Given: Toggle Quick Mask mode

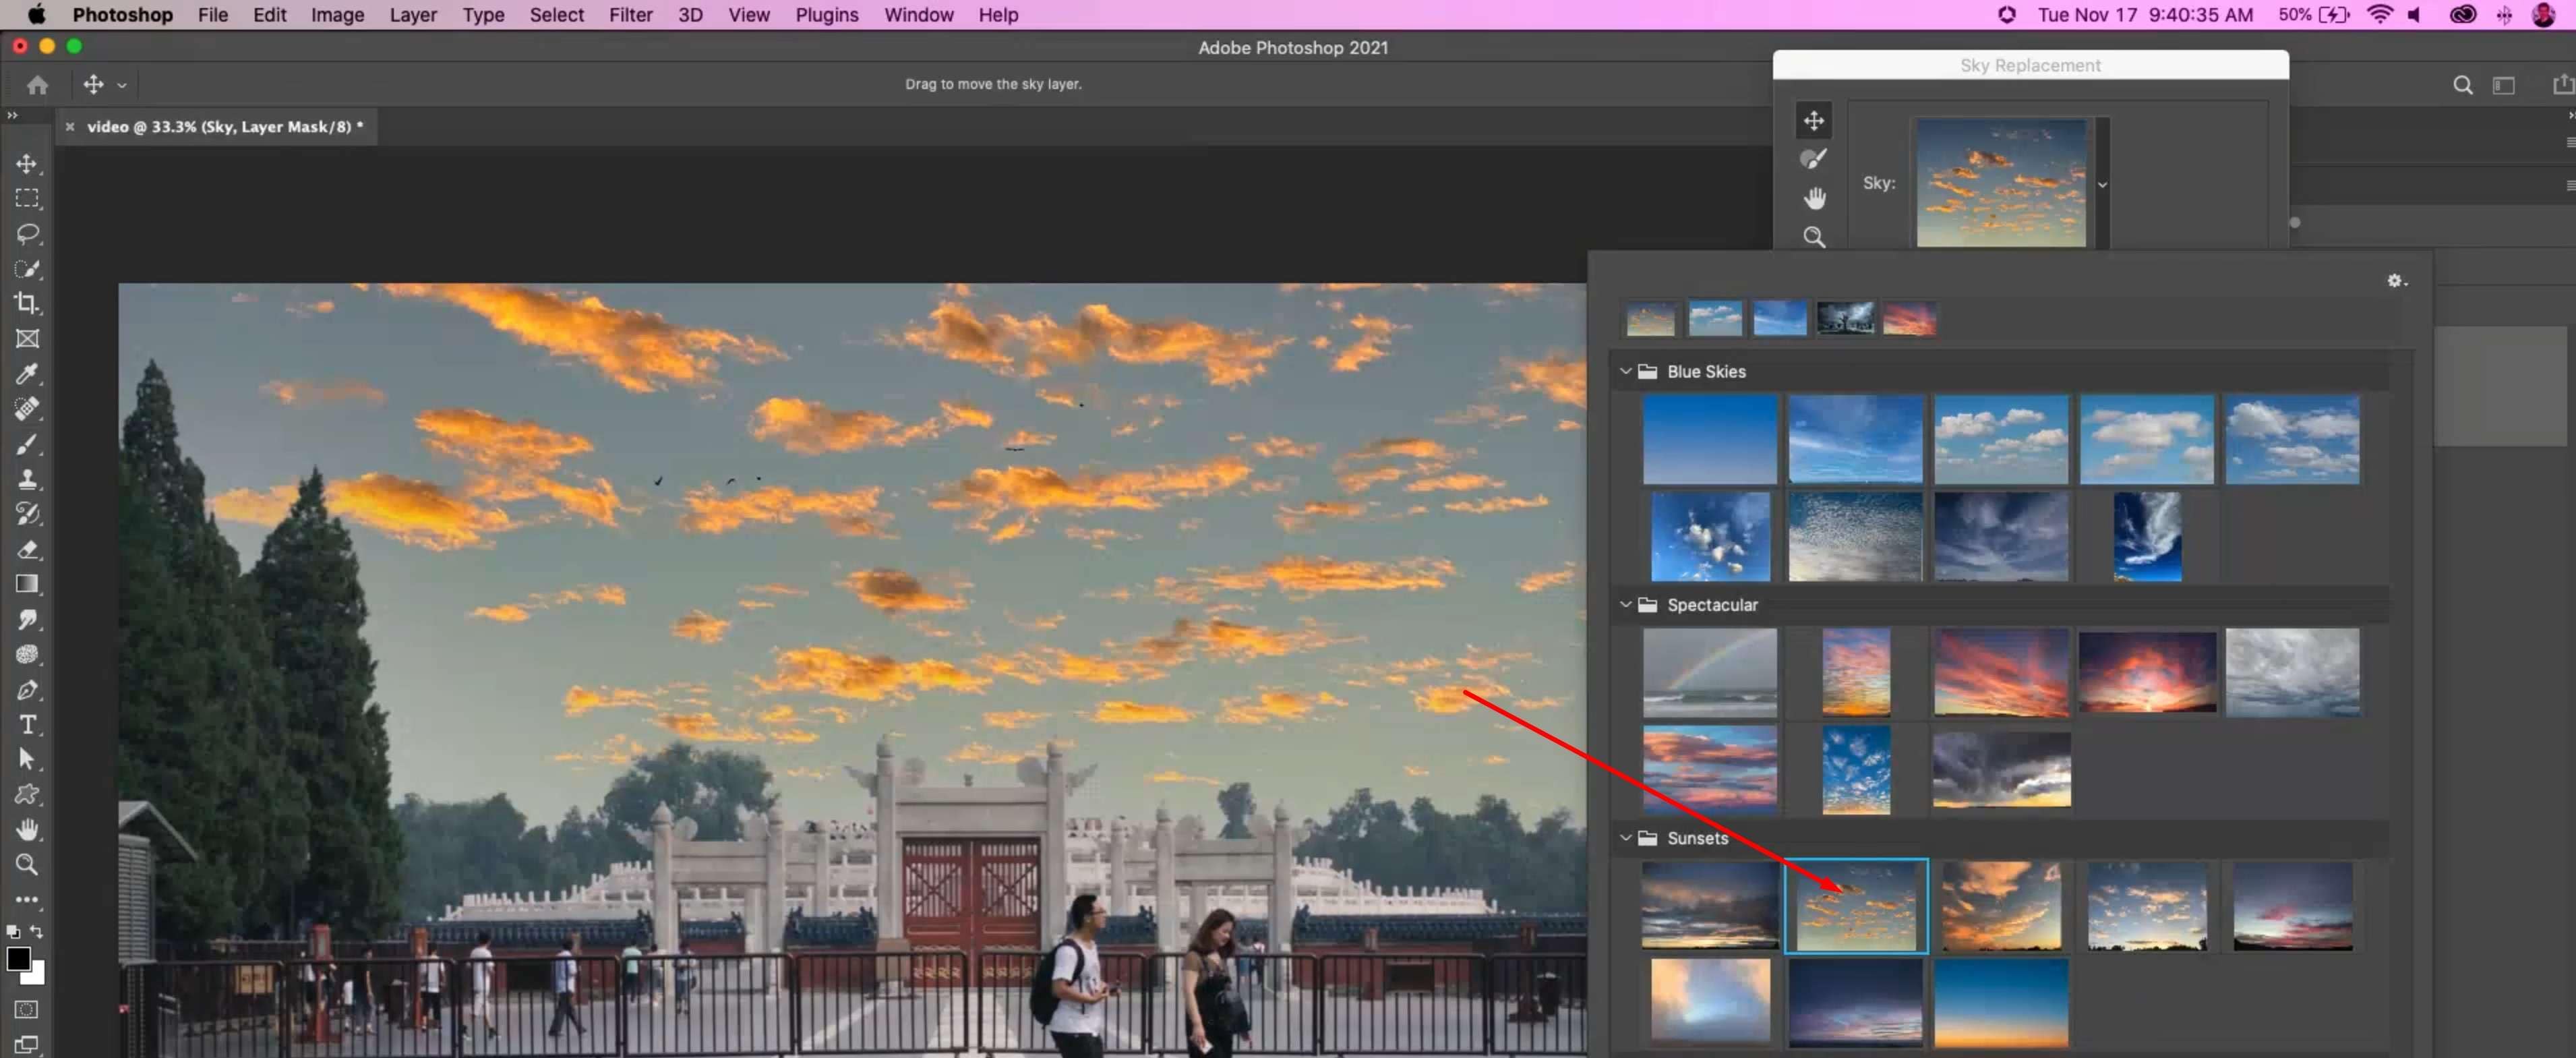Looking at the screenshot, I should 27,1009.
